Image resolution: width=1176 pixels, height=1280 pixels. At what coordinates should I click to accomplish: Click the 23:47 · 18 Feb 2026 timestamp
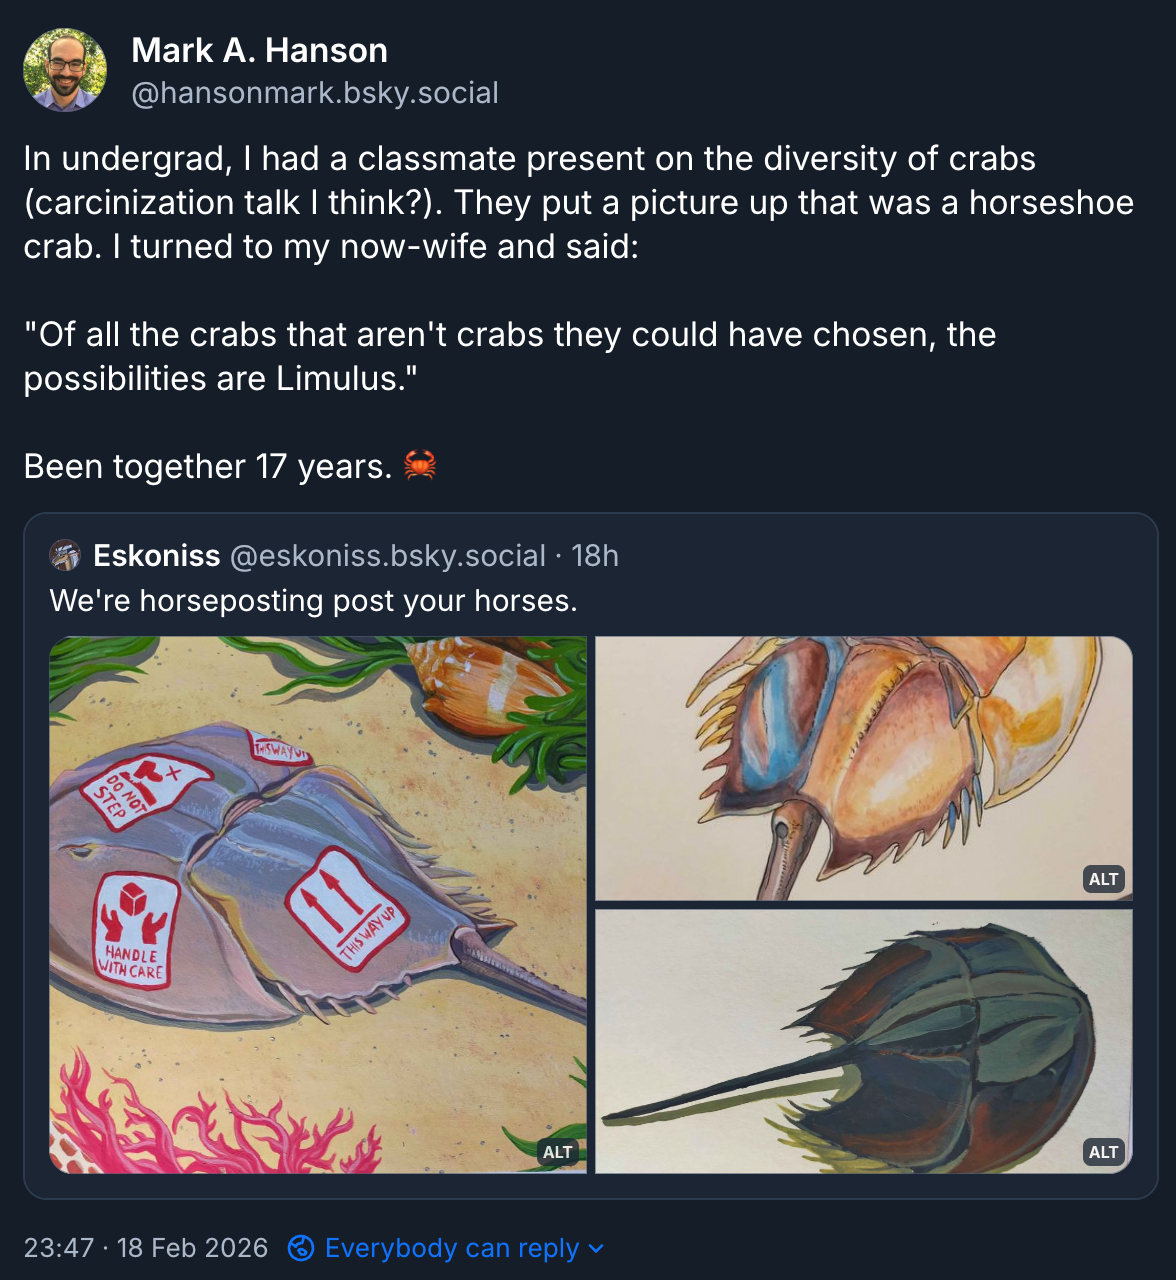click(x=146, y=1248)
